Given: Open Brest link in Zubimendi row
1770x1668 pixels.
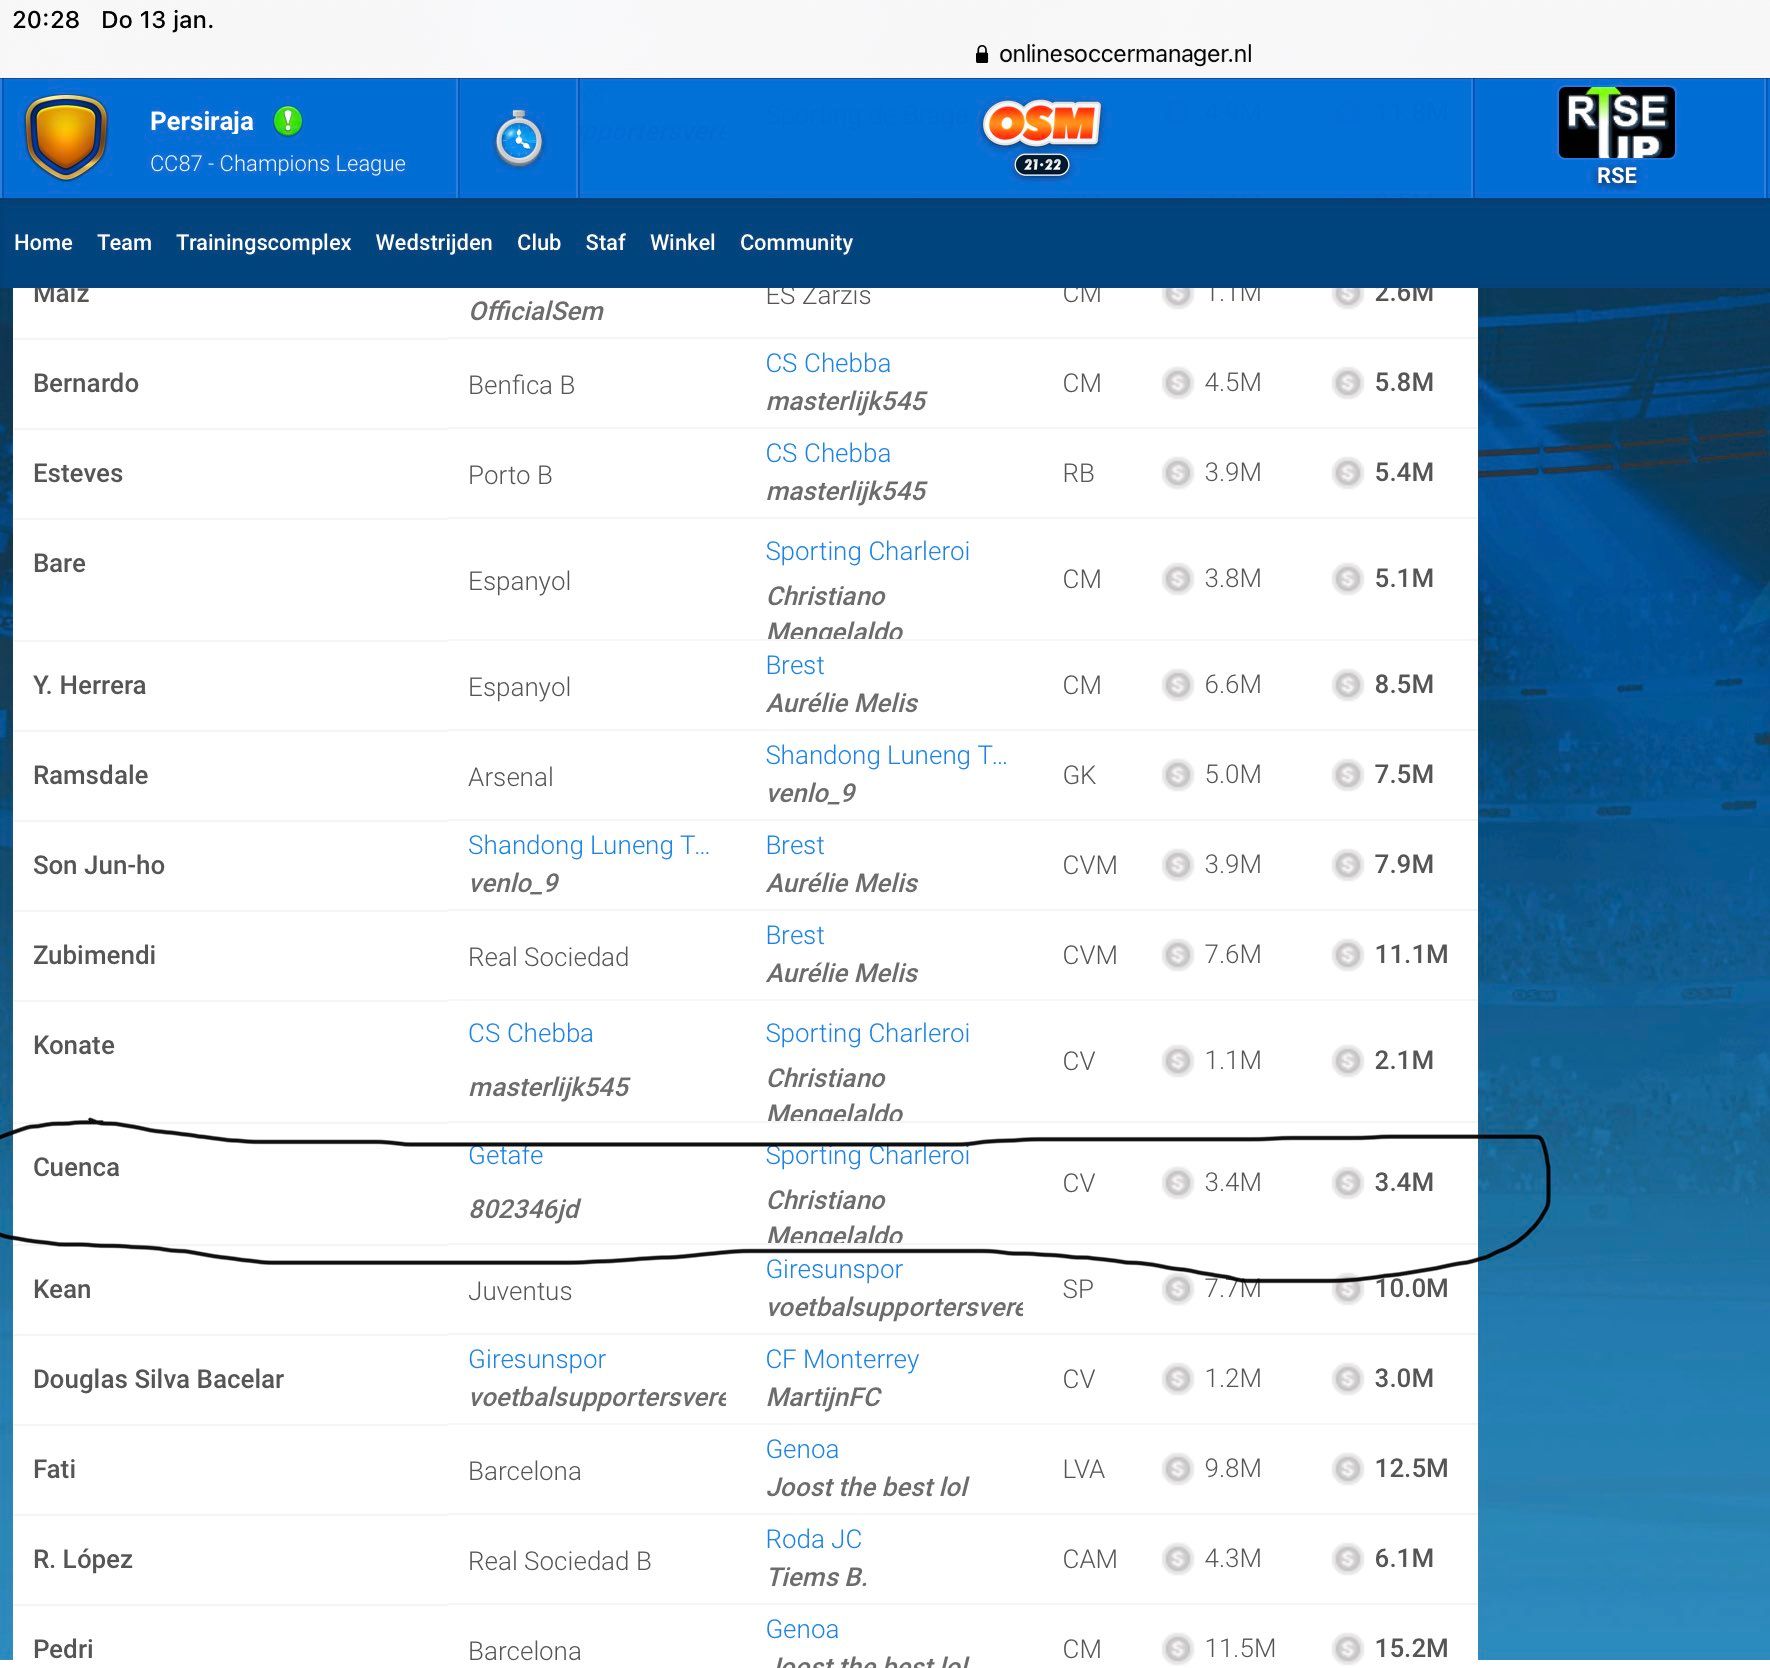Looking at the screenshot, I should [x=795, y=935].
